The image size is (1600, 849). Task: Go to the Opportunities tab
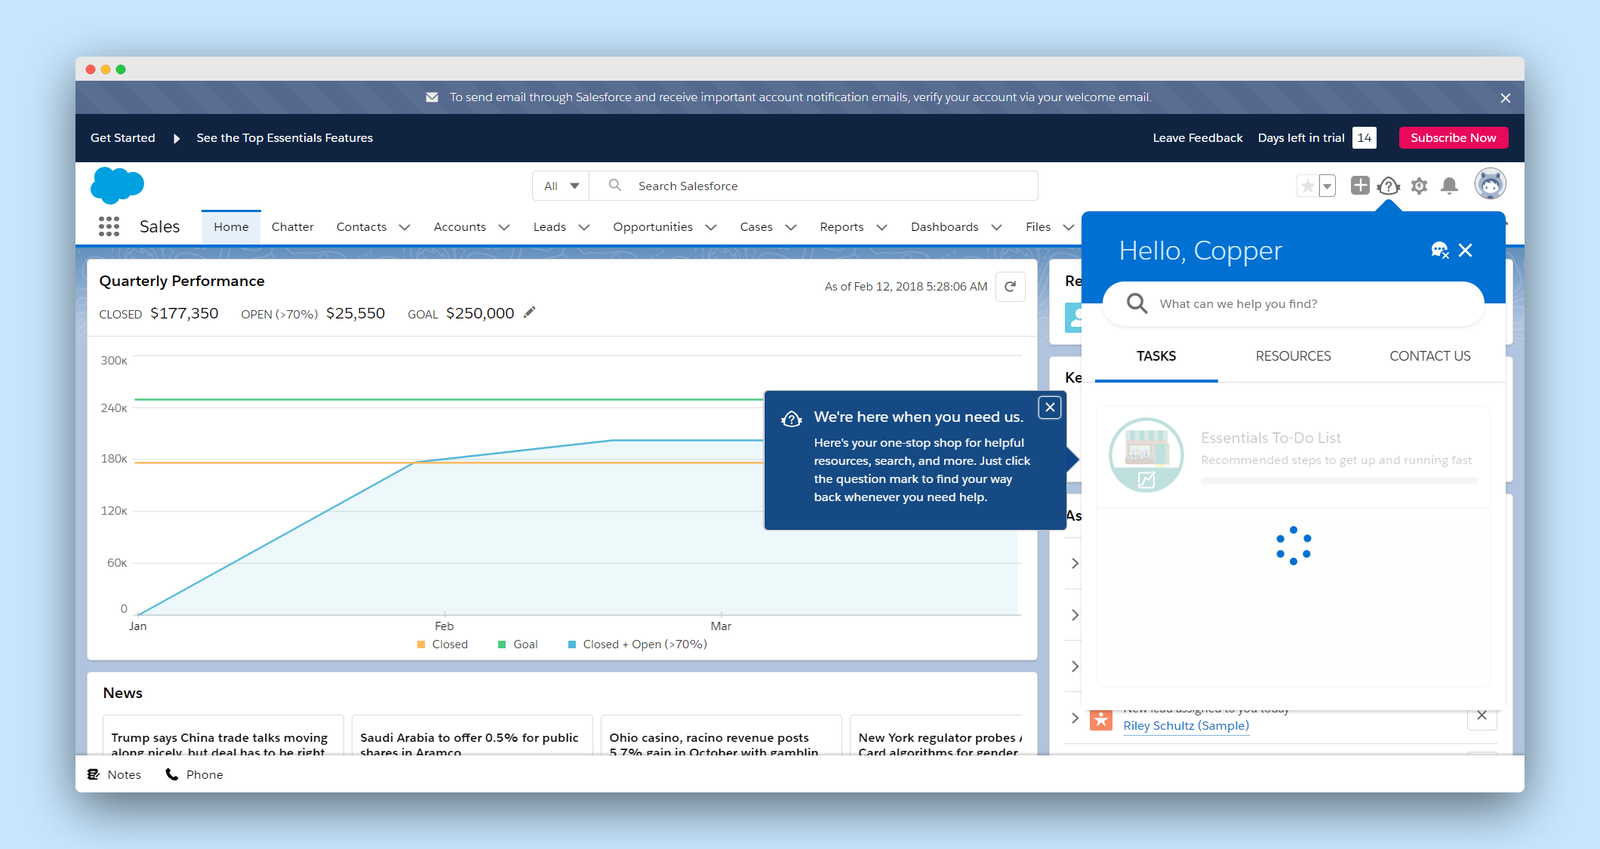point(653,227)
